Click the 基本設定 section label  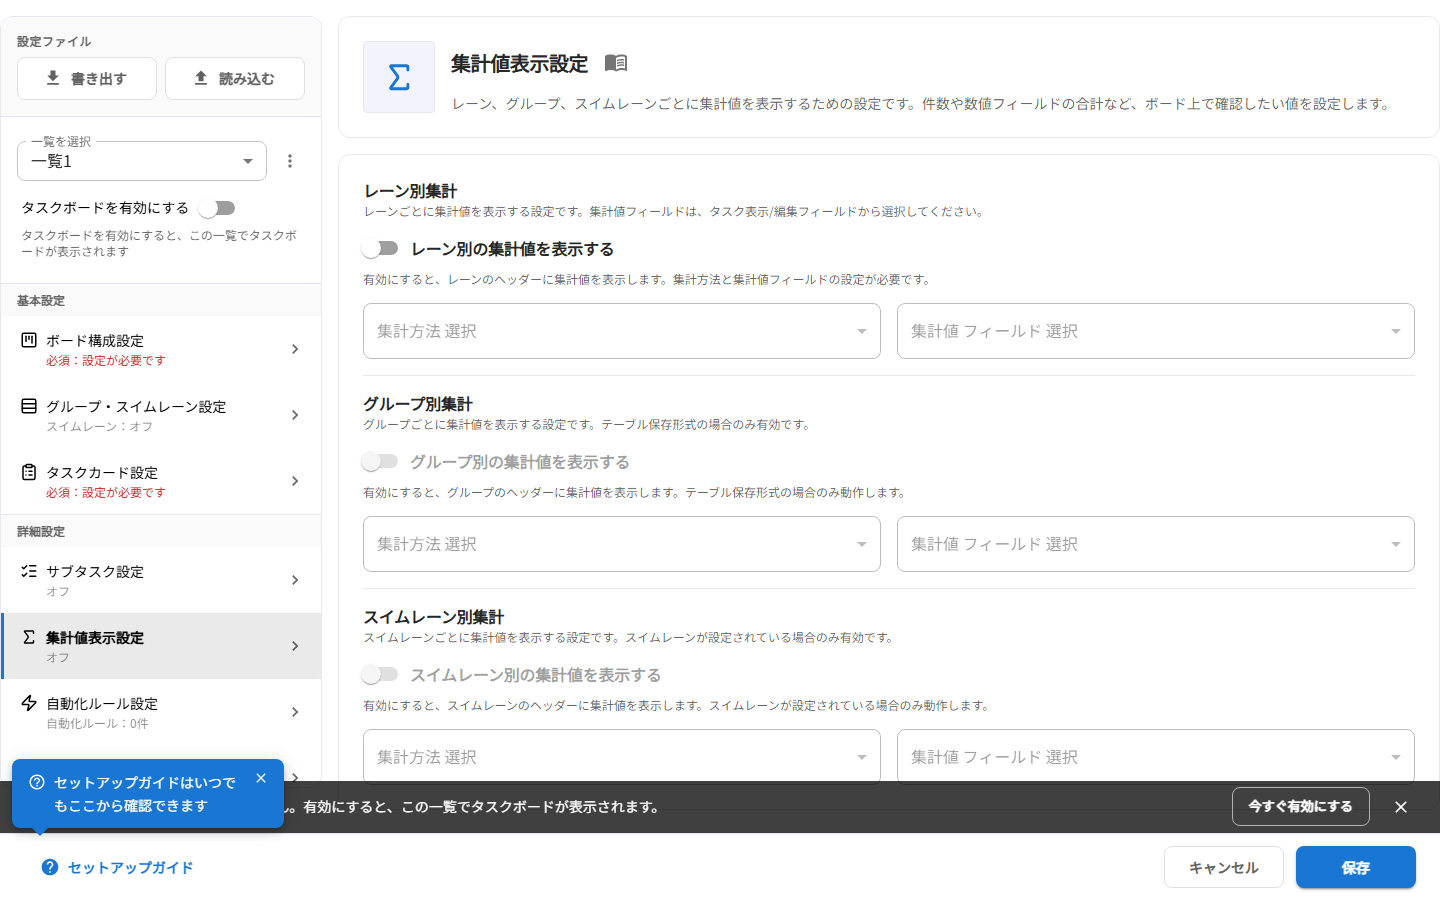pyautogui.click(x=41, y=300)
